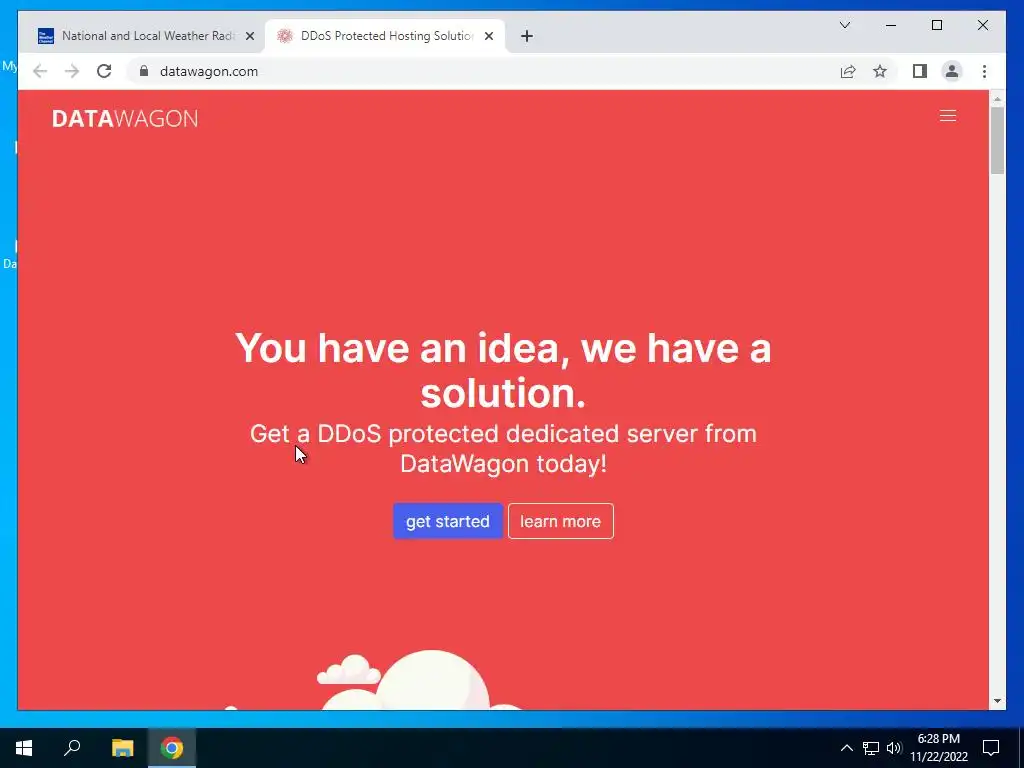The image size is (1024, 768).
Task: Click the DATAWAGON logo
Action: tap(125, 118)
